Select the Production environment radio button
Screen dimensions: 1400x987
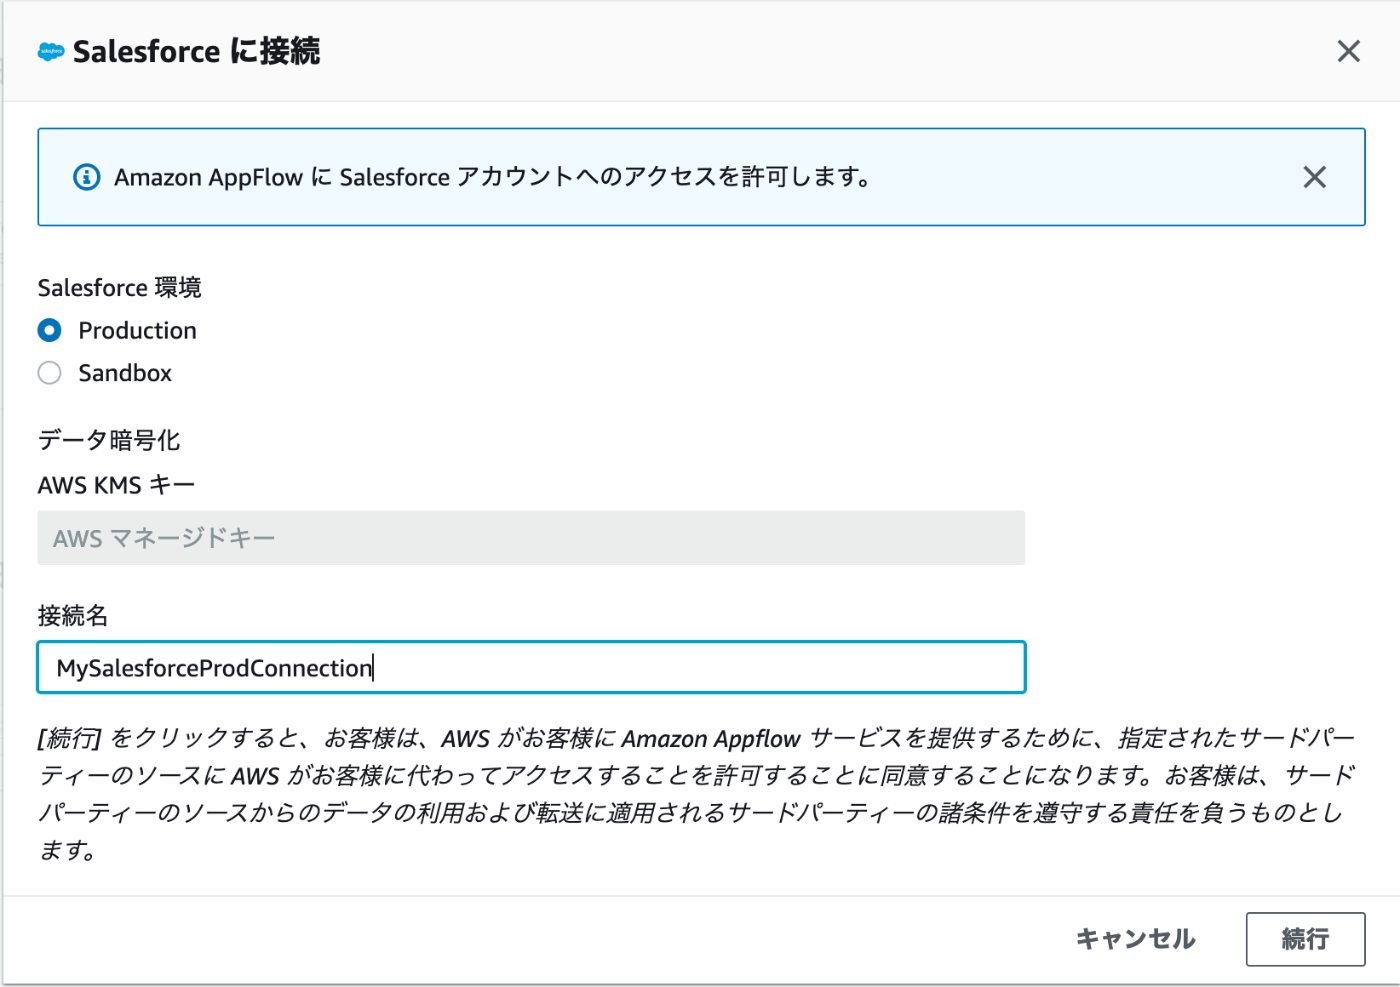click(x=49, y=330)
